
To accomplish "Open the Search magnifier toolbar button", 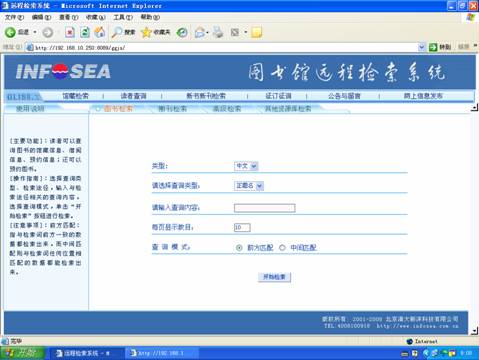I will (x=123, y=32).
